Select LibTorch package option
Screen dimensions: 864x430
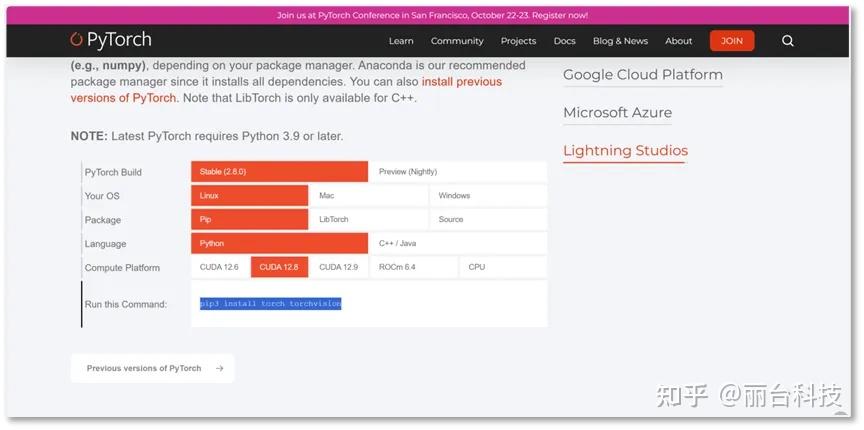tap(368, 220)
